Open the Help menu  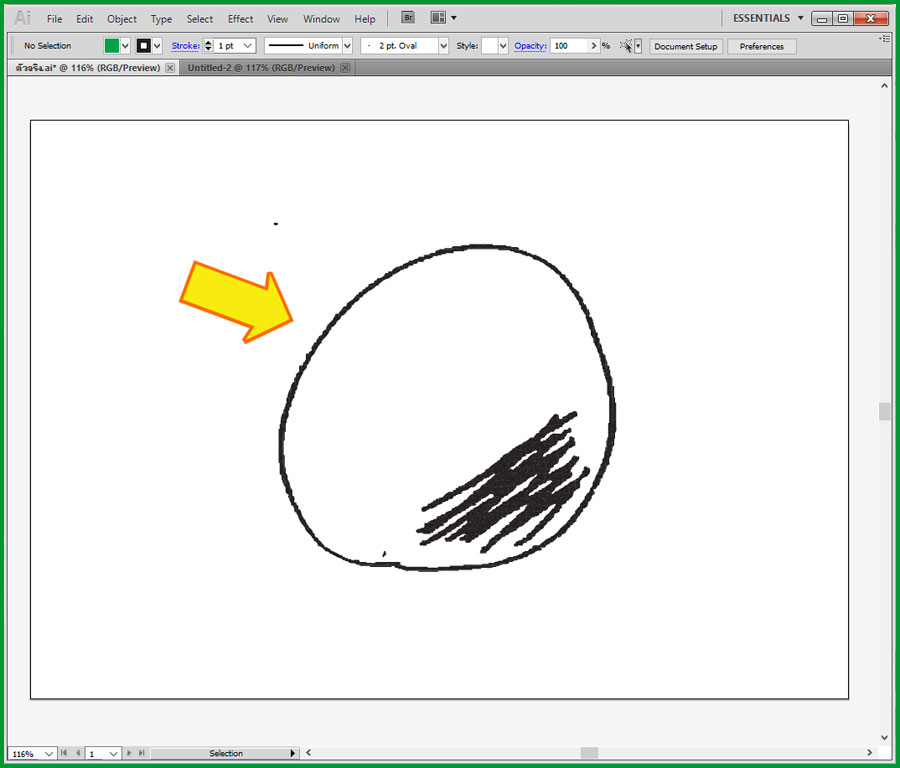tap(364, 19)
